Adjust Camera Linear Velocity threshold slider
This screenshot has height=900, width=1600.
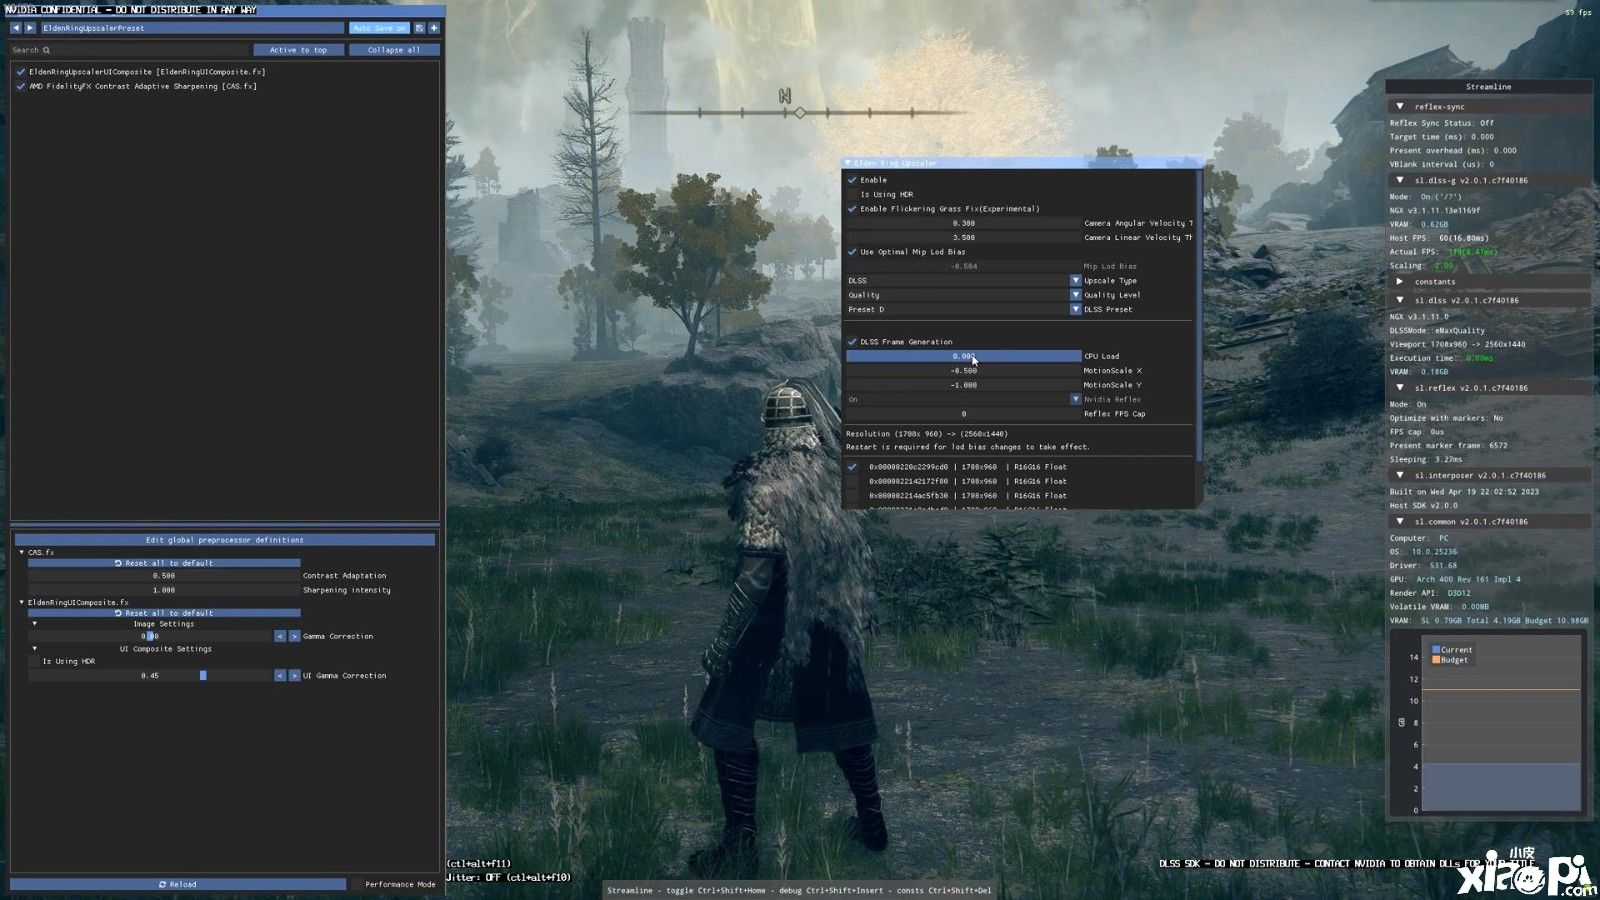coord(964,238)
